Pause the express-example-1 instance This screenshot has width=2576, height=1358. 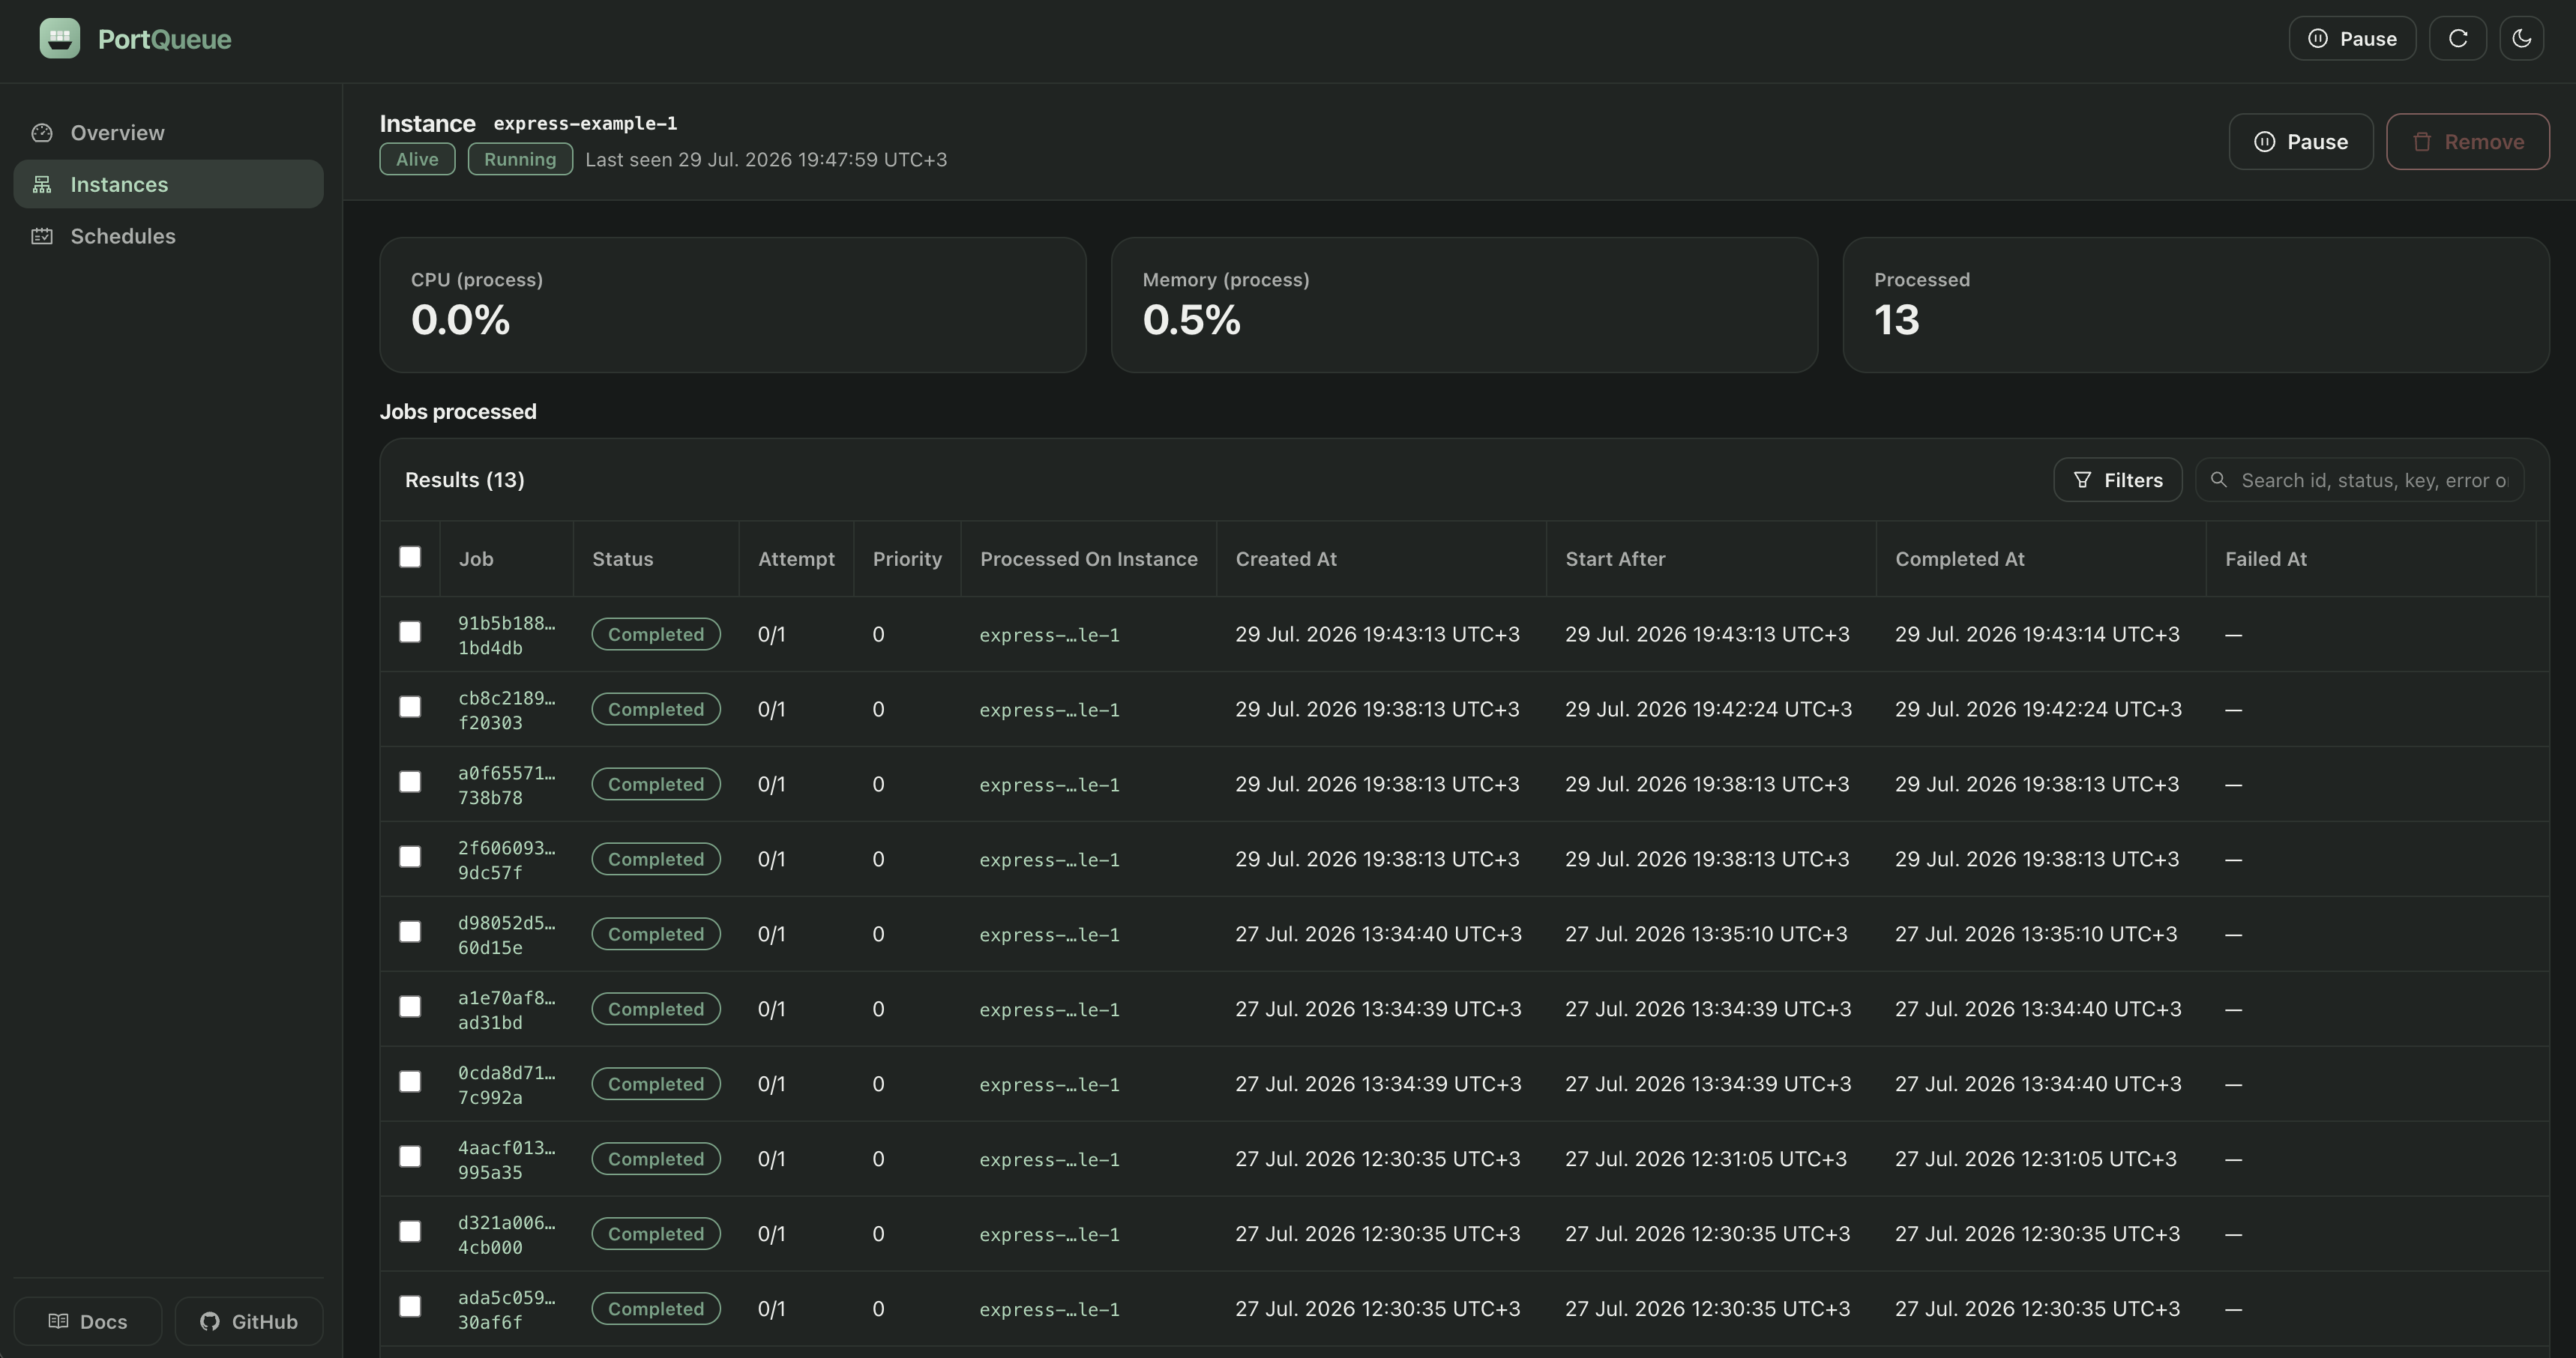[x=2300, y=141]
